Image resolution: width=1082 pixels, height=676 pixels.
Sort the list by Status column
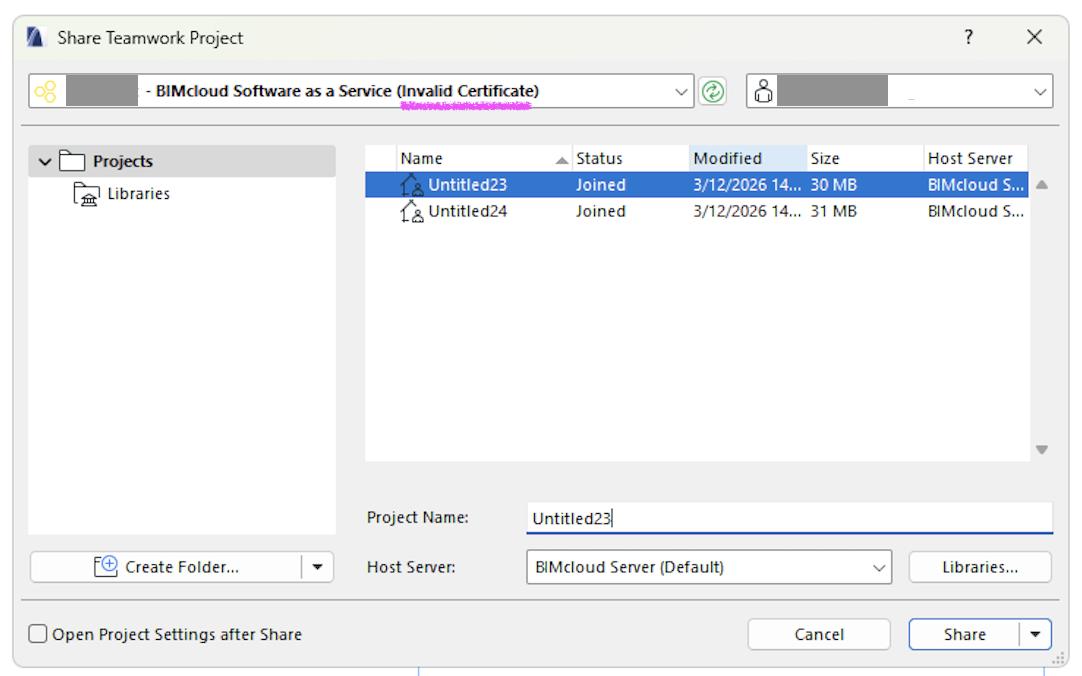(x=631, y=159)
